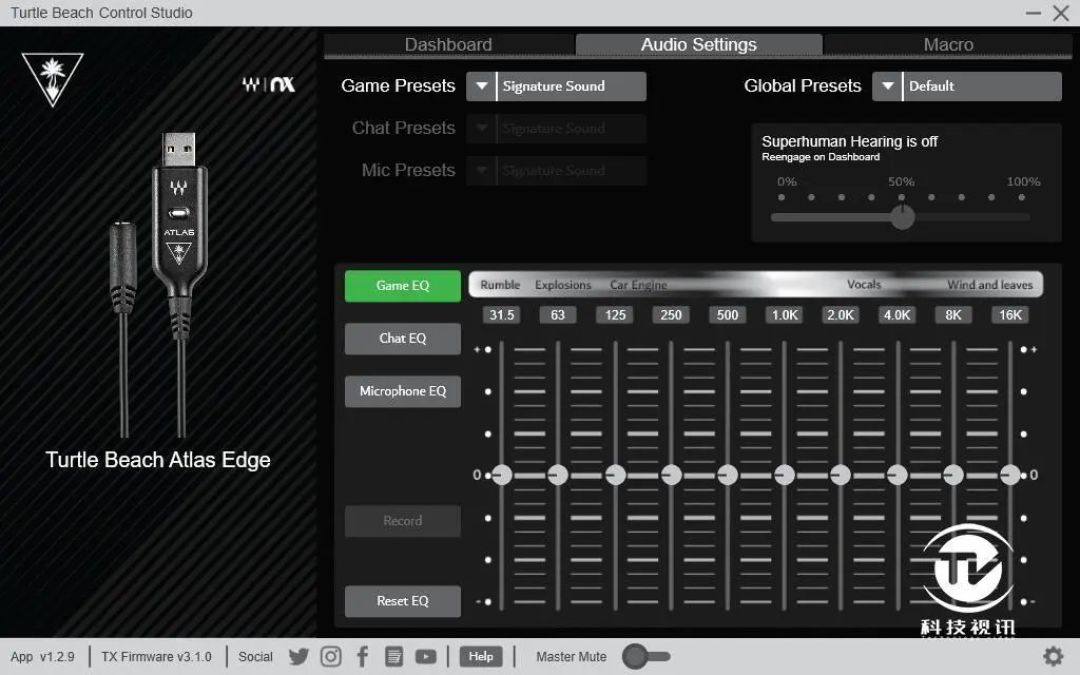
Task: Switch to the Dashboard tab
Action: coord(448,45)
